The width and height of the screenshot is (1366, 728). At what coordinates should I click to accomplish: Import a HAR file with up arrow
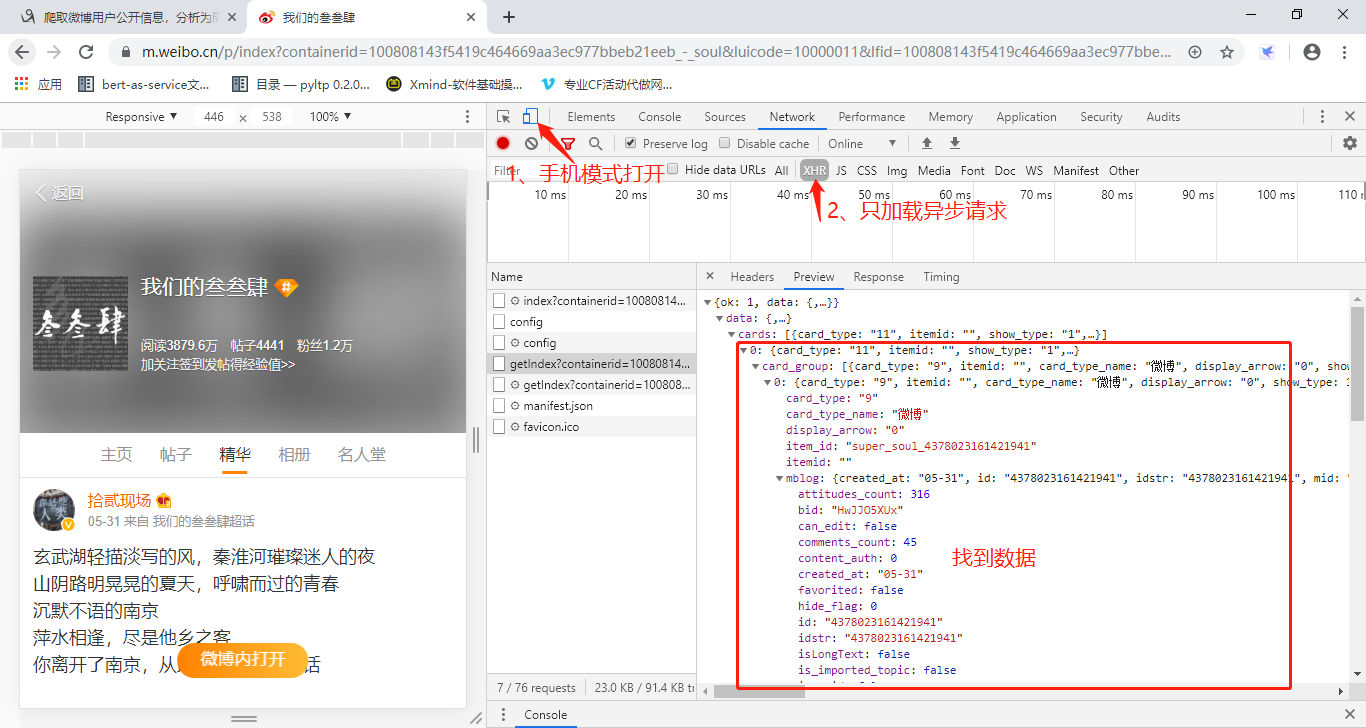(x=927, y=144)
